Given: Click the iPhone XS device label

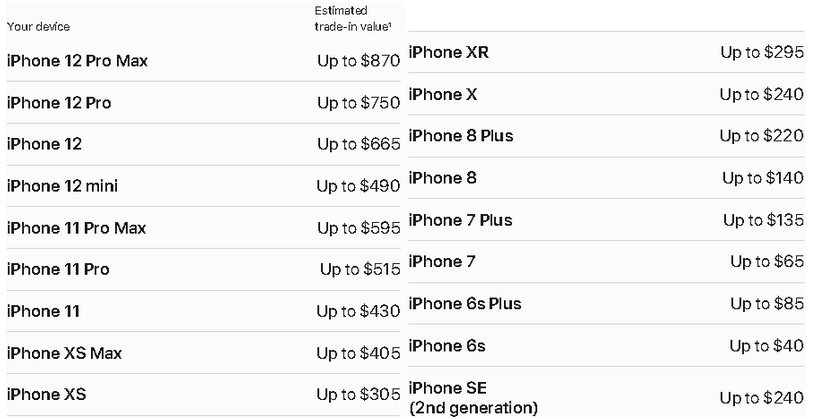Looking at the screenshot, I should [46, 395].
